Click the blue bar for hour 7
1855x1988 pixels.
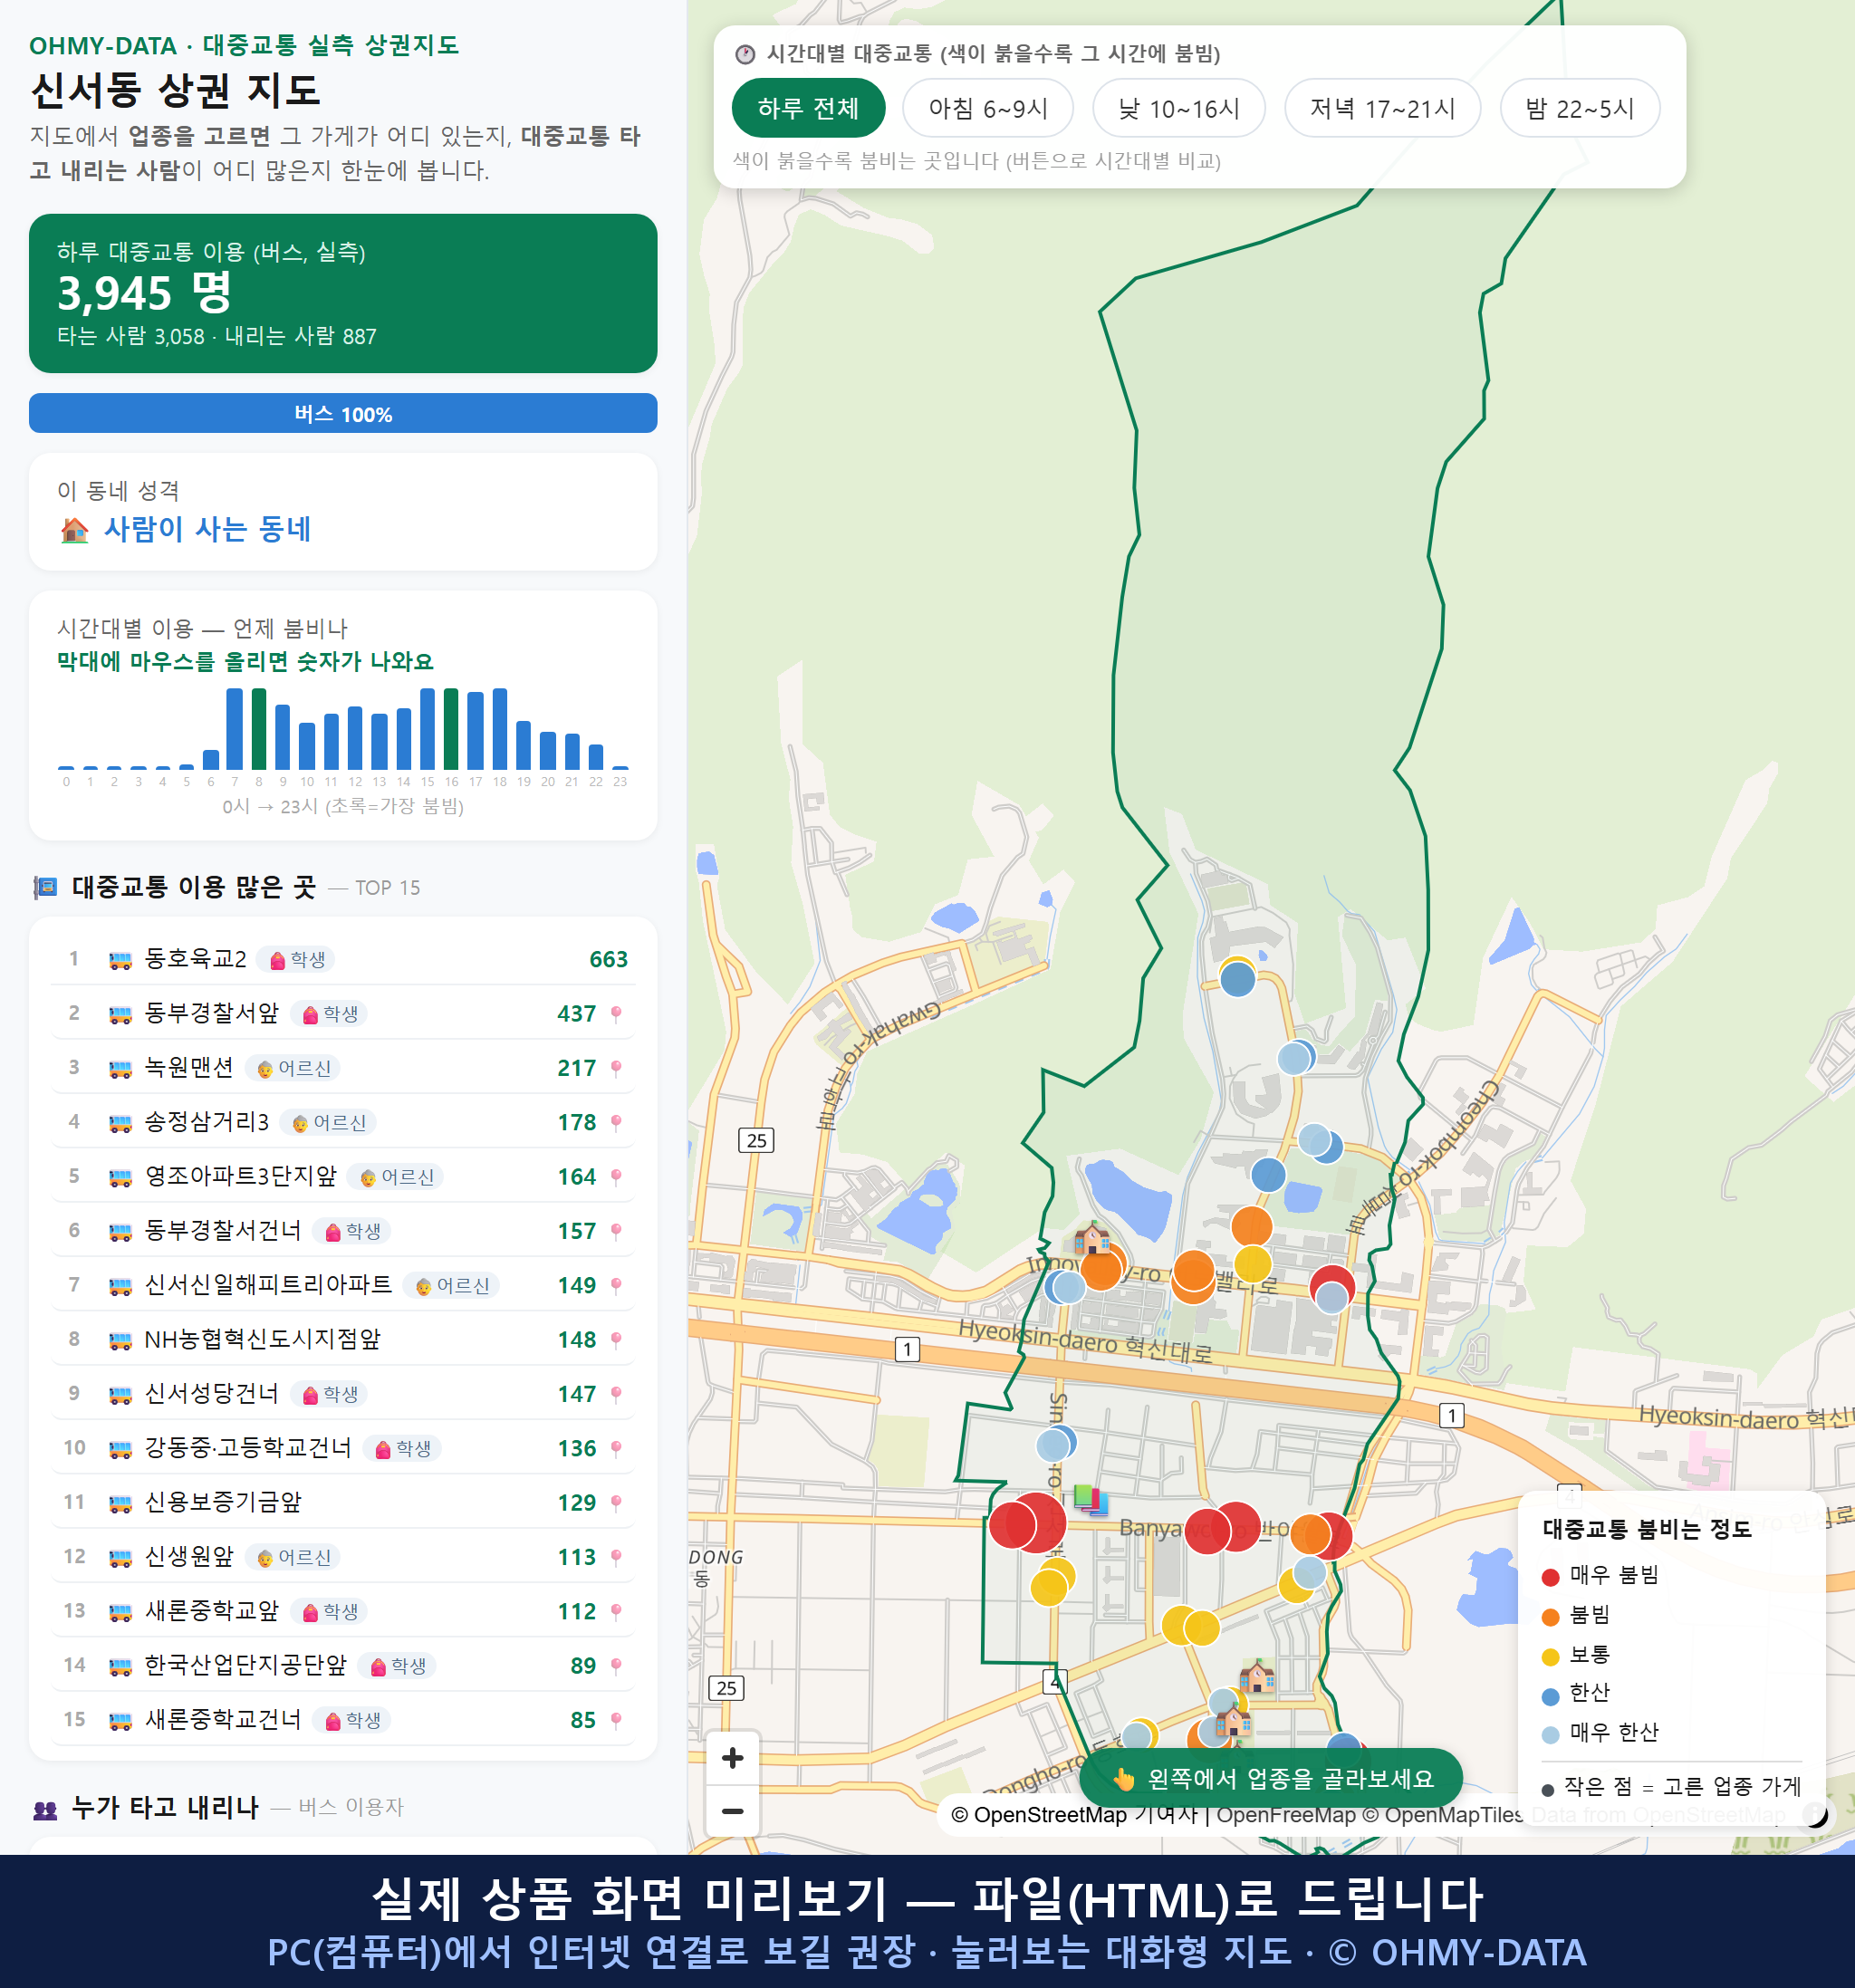[x=235, y=729]
